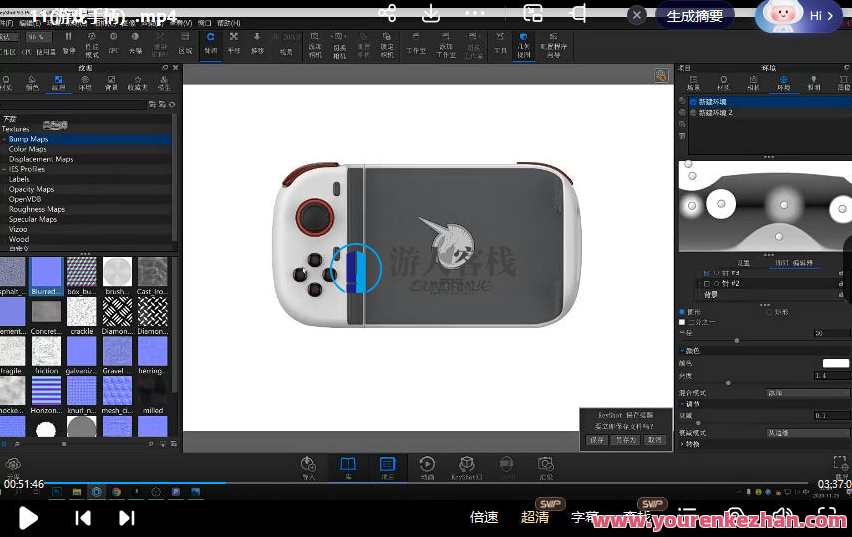The height and width of the screenshot is (537, 852).
Task: Select the crackle texture thumbnail
Action: pyautogui.click(x=82, y=312)
